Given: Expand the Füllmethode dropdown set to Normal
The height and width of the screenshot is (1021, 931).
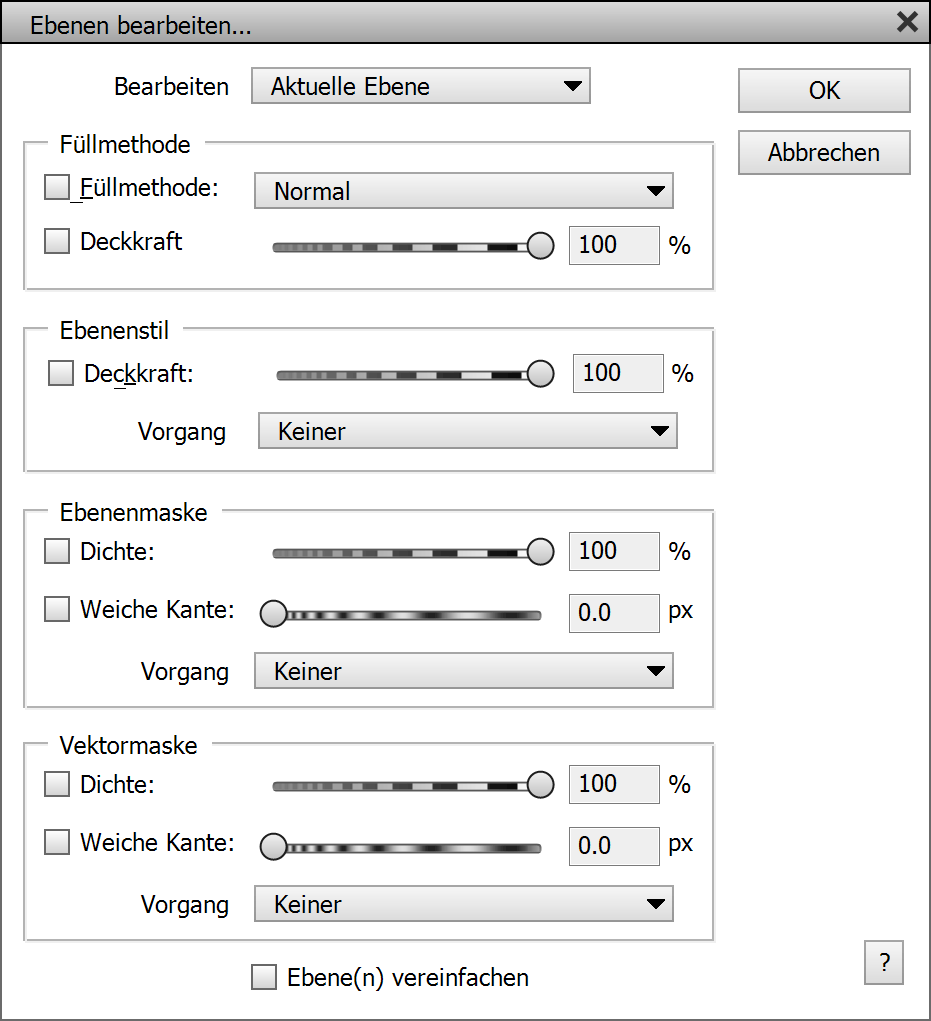Looking at the screenshot, I should (x=464, y=190).
